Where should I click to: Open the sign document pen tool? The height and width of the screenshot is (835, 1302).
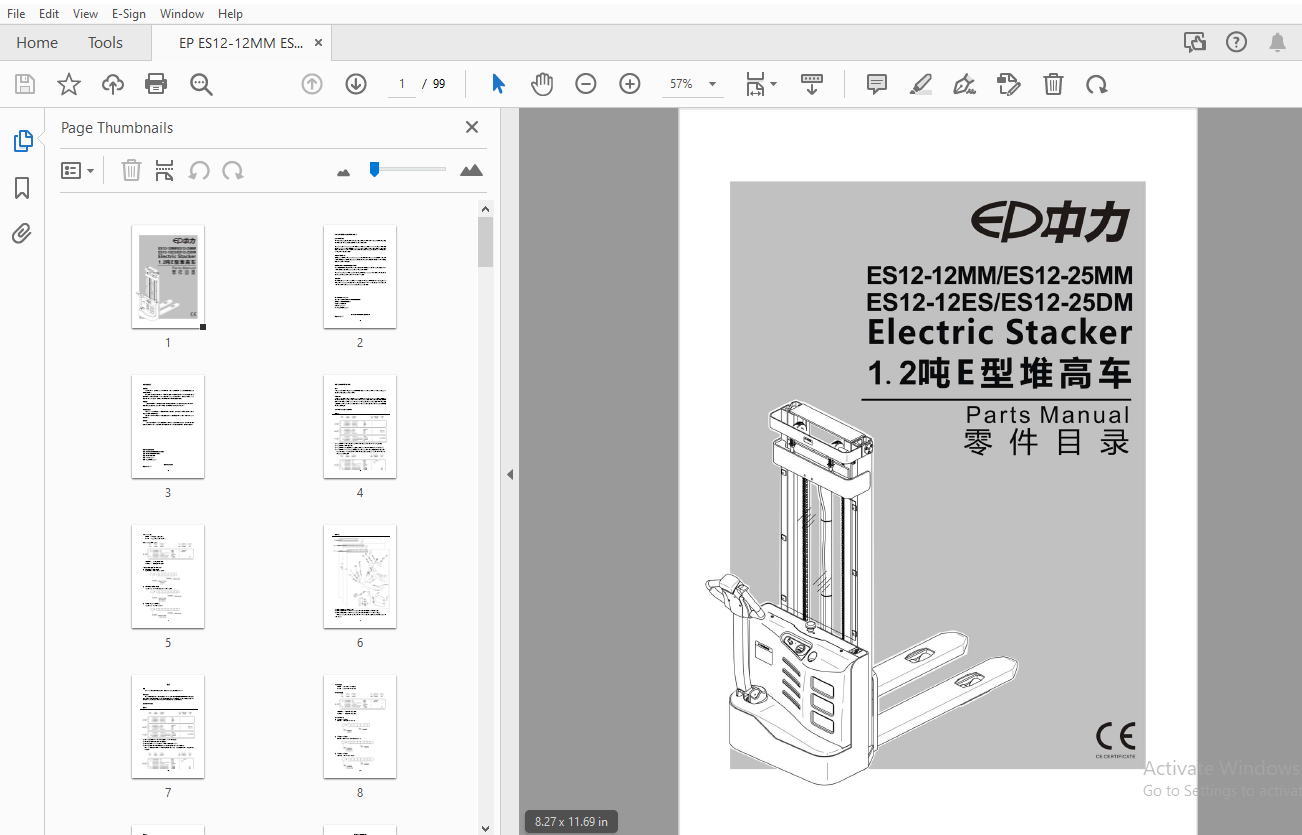[965, 84]
